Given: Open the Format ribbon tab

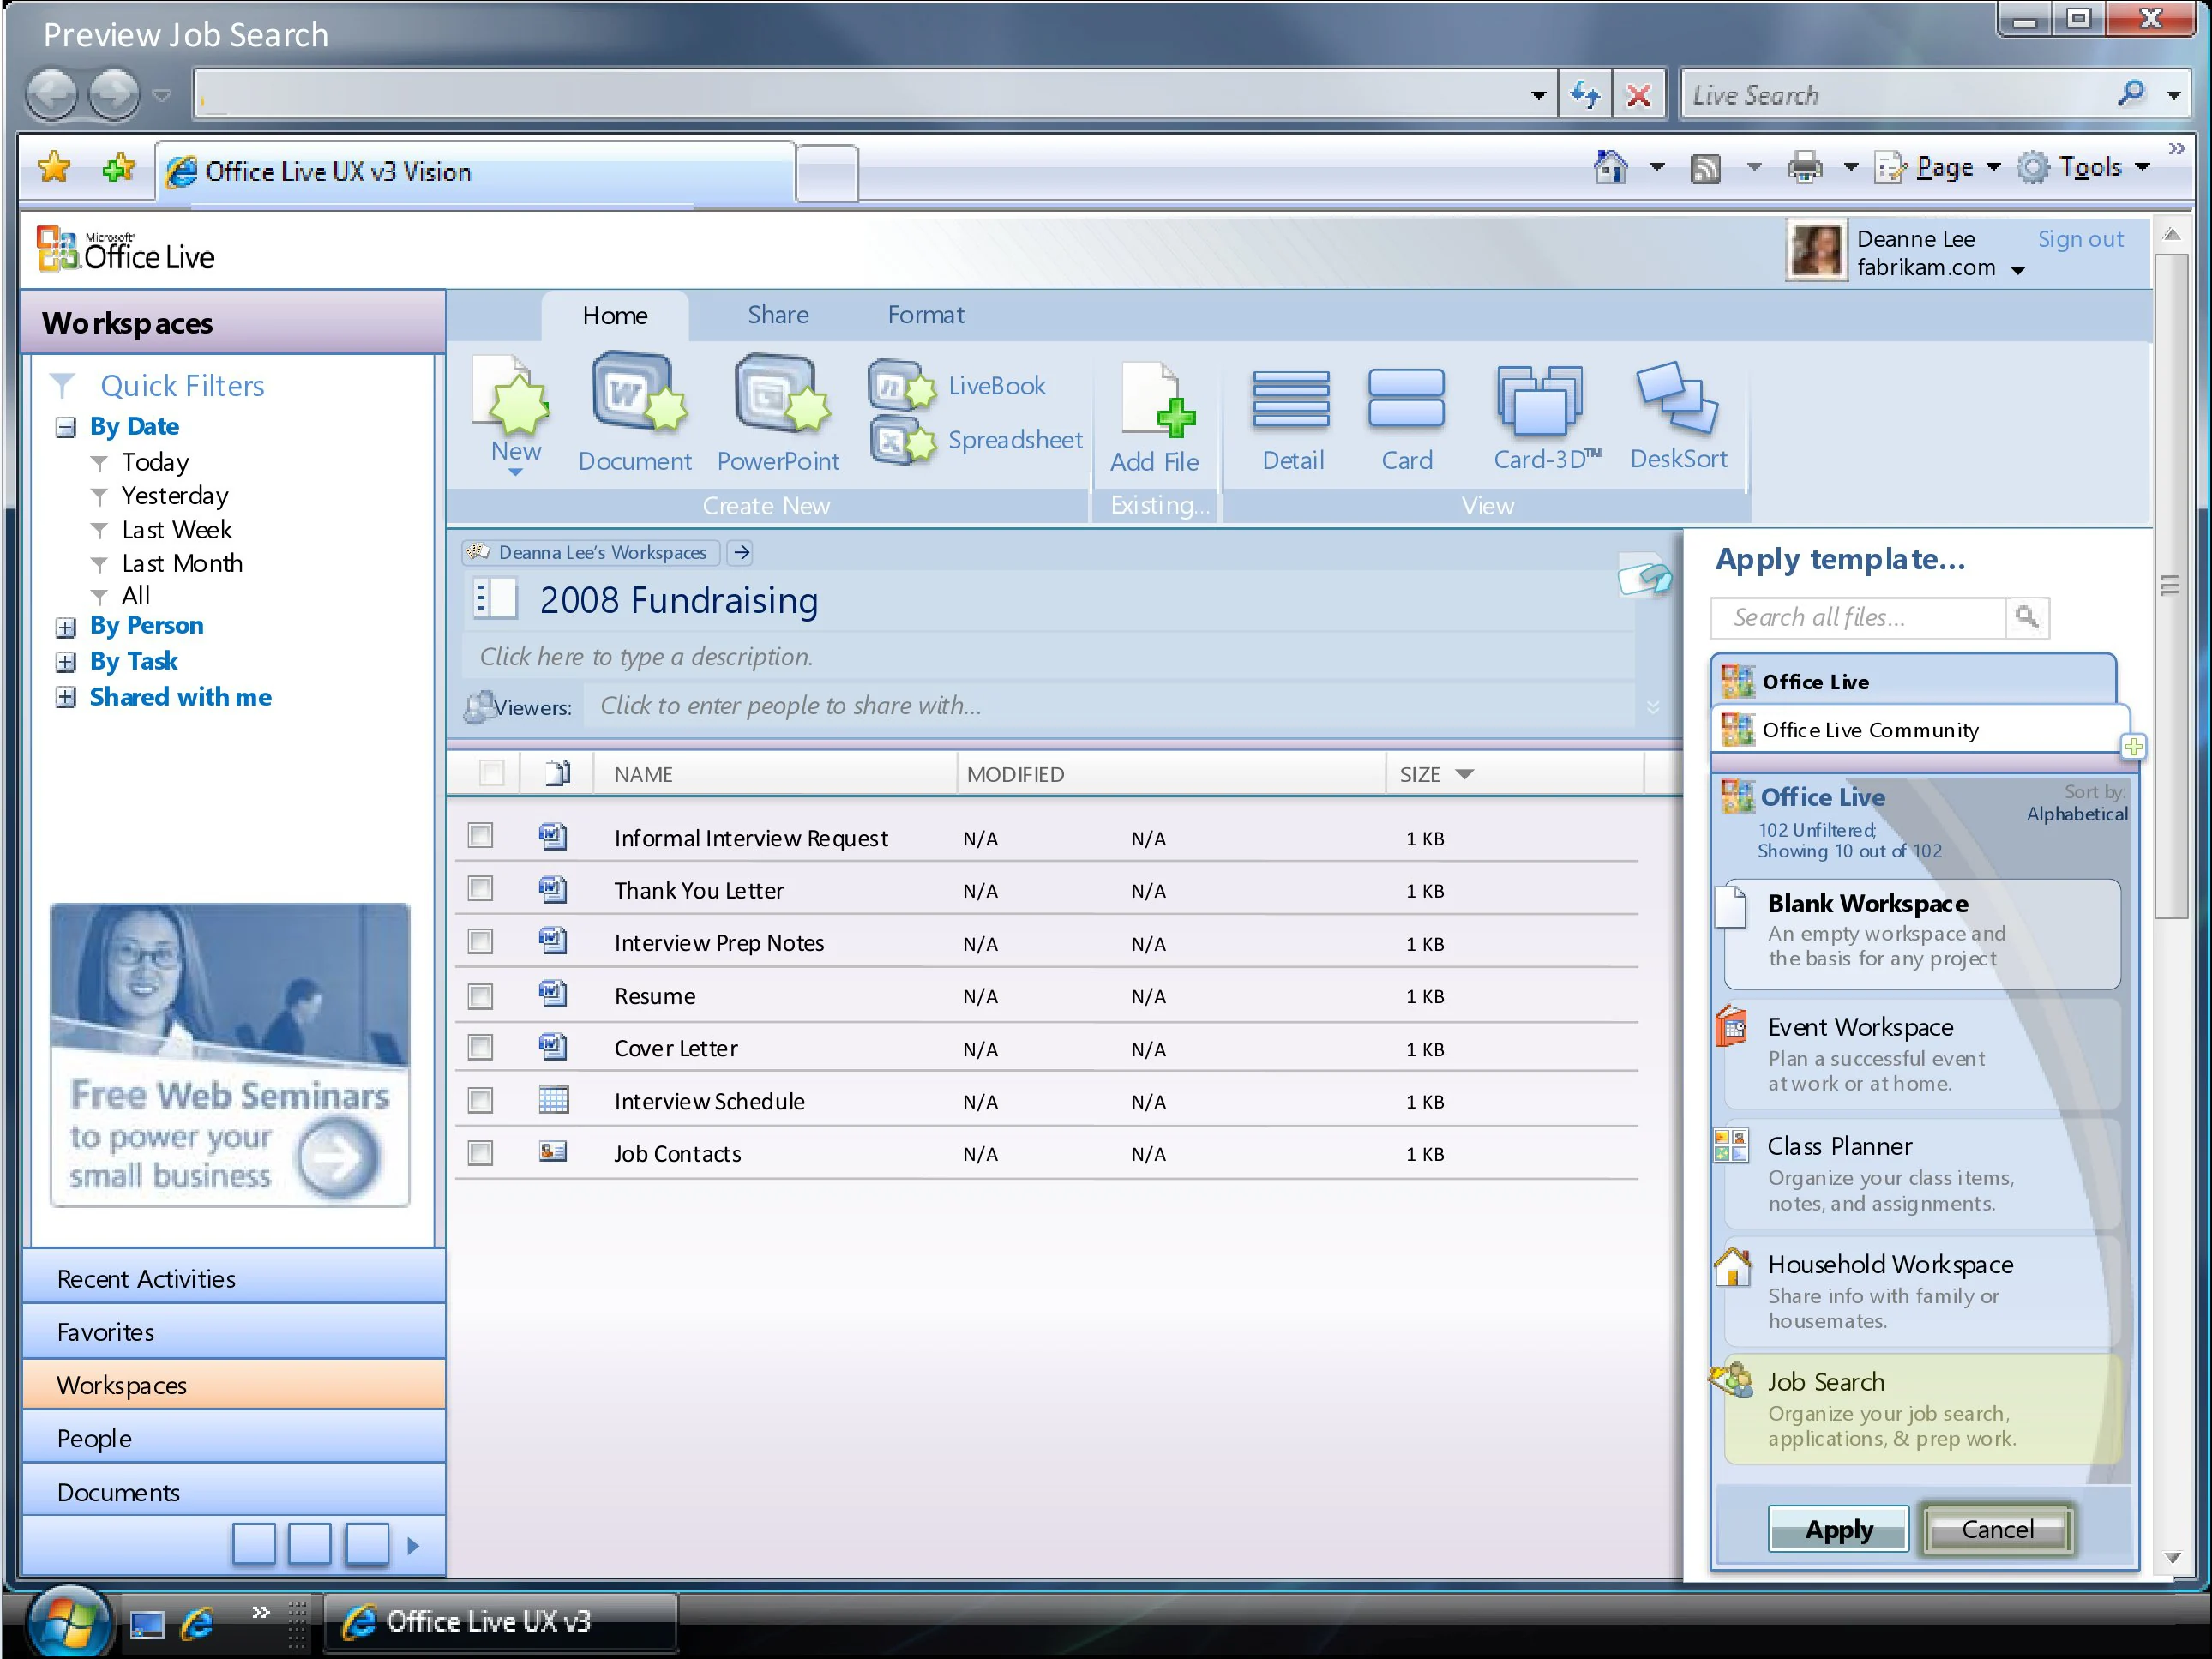Looking at the screenshot, I should tap(926, 315).
